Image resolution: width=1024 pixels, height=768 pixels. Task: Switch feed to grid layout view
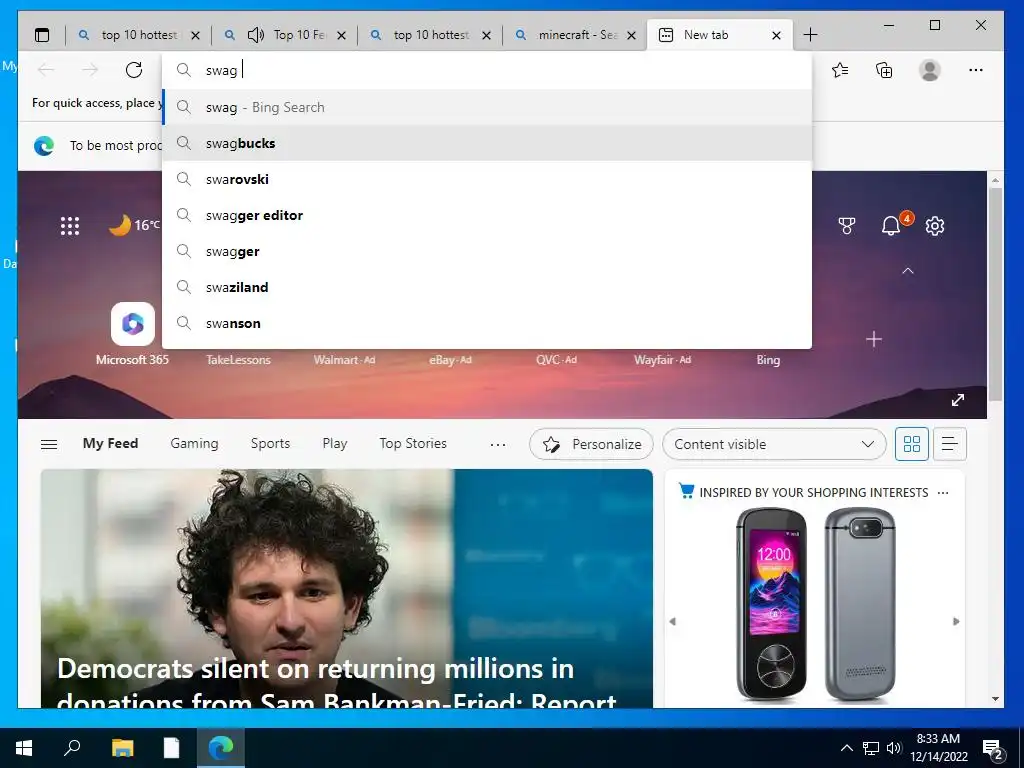click(912, 444)
